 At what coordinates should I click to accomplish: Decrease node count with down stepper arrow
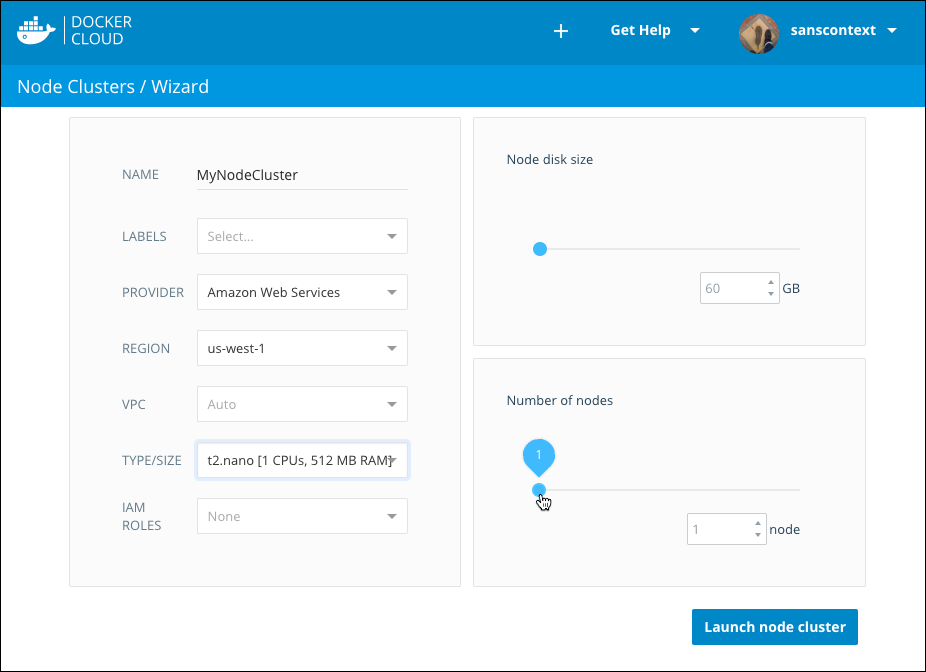tap(758, 535)
